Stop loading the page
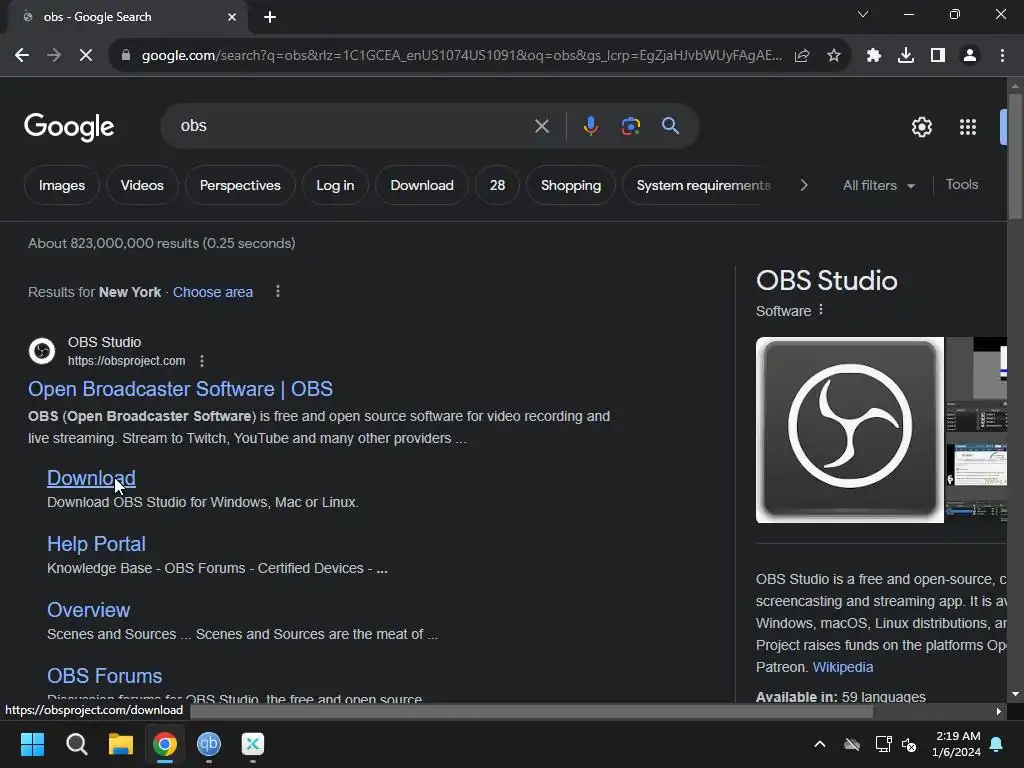 pyautogui.click(x=86, y=56)
